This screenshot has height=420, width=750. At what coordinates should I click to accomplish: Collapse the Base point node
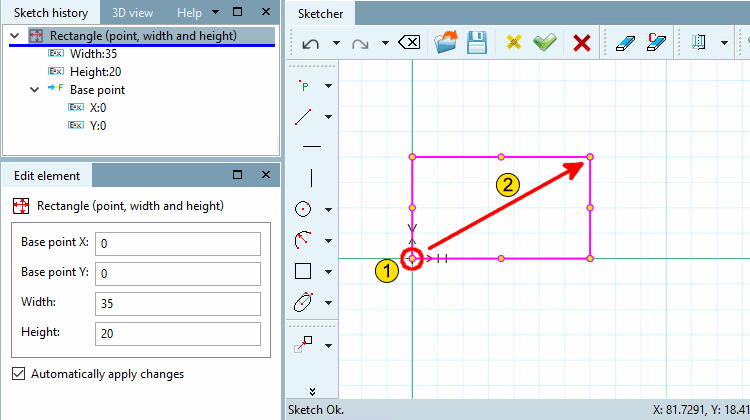[x=34, y=89]
